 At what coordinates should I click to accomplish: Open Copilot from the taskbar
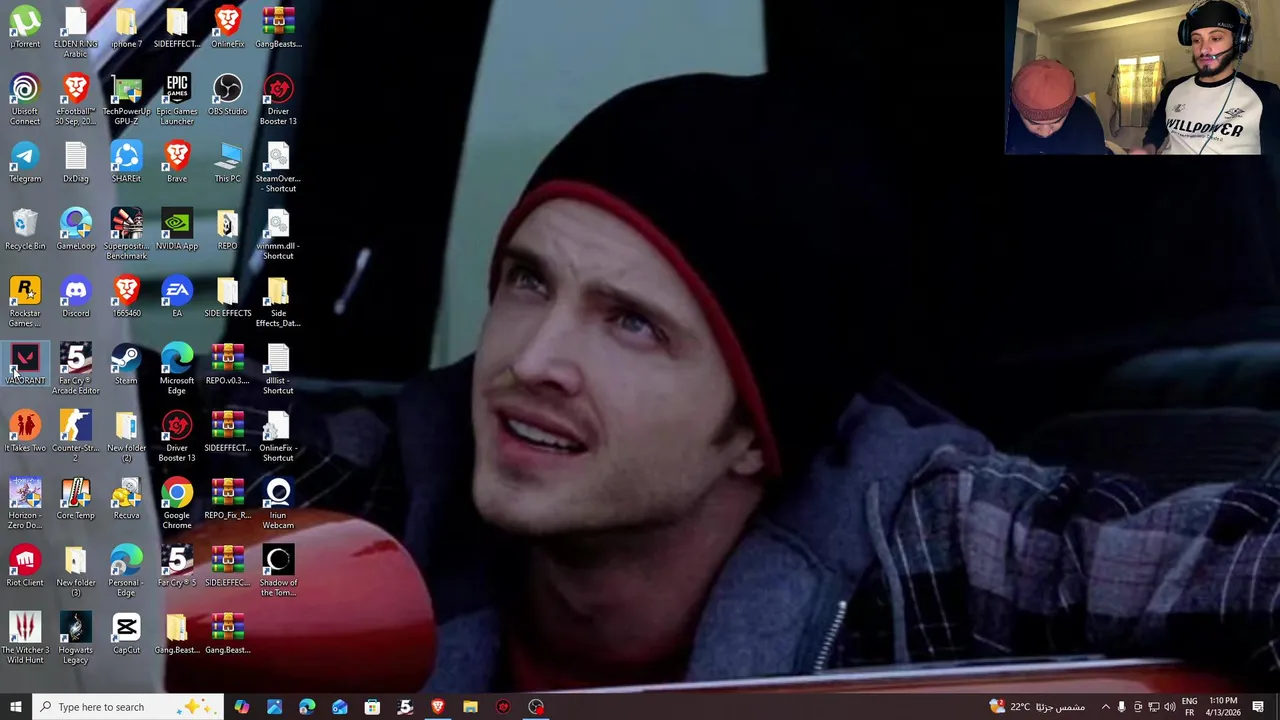(242, 707)
